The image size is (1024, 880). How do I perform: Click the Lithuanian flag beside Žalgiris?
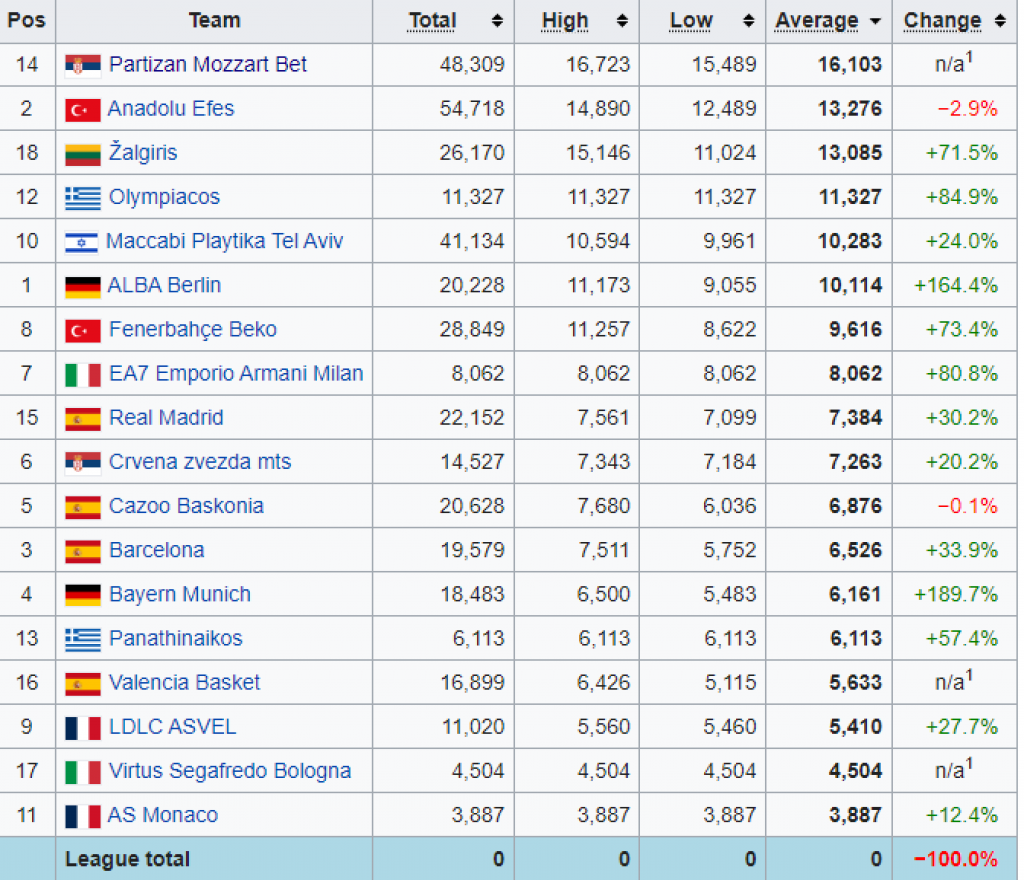tap(83, 154)
